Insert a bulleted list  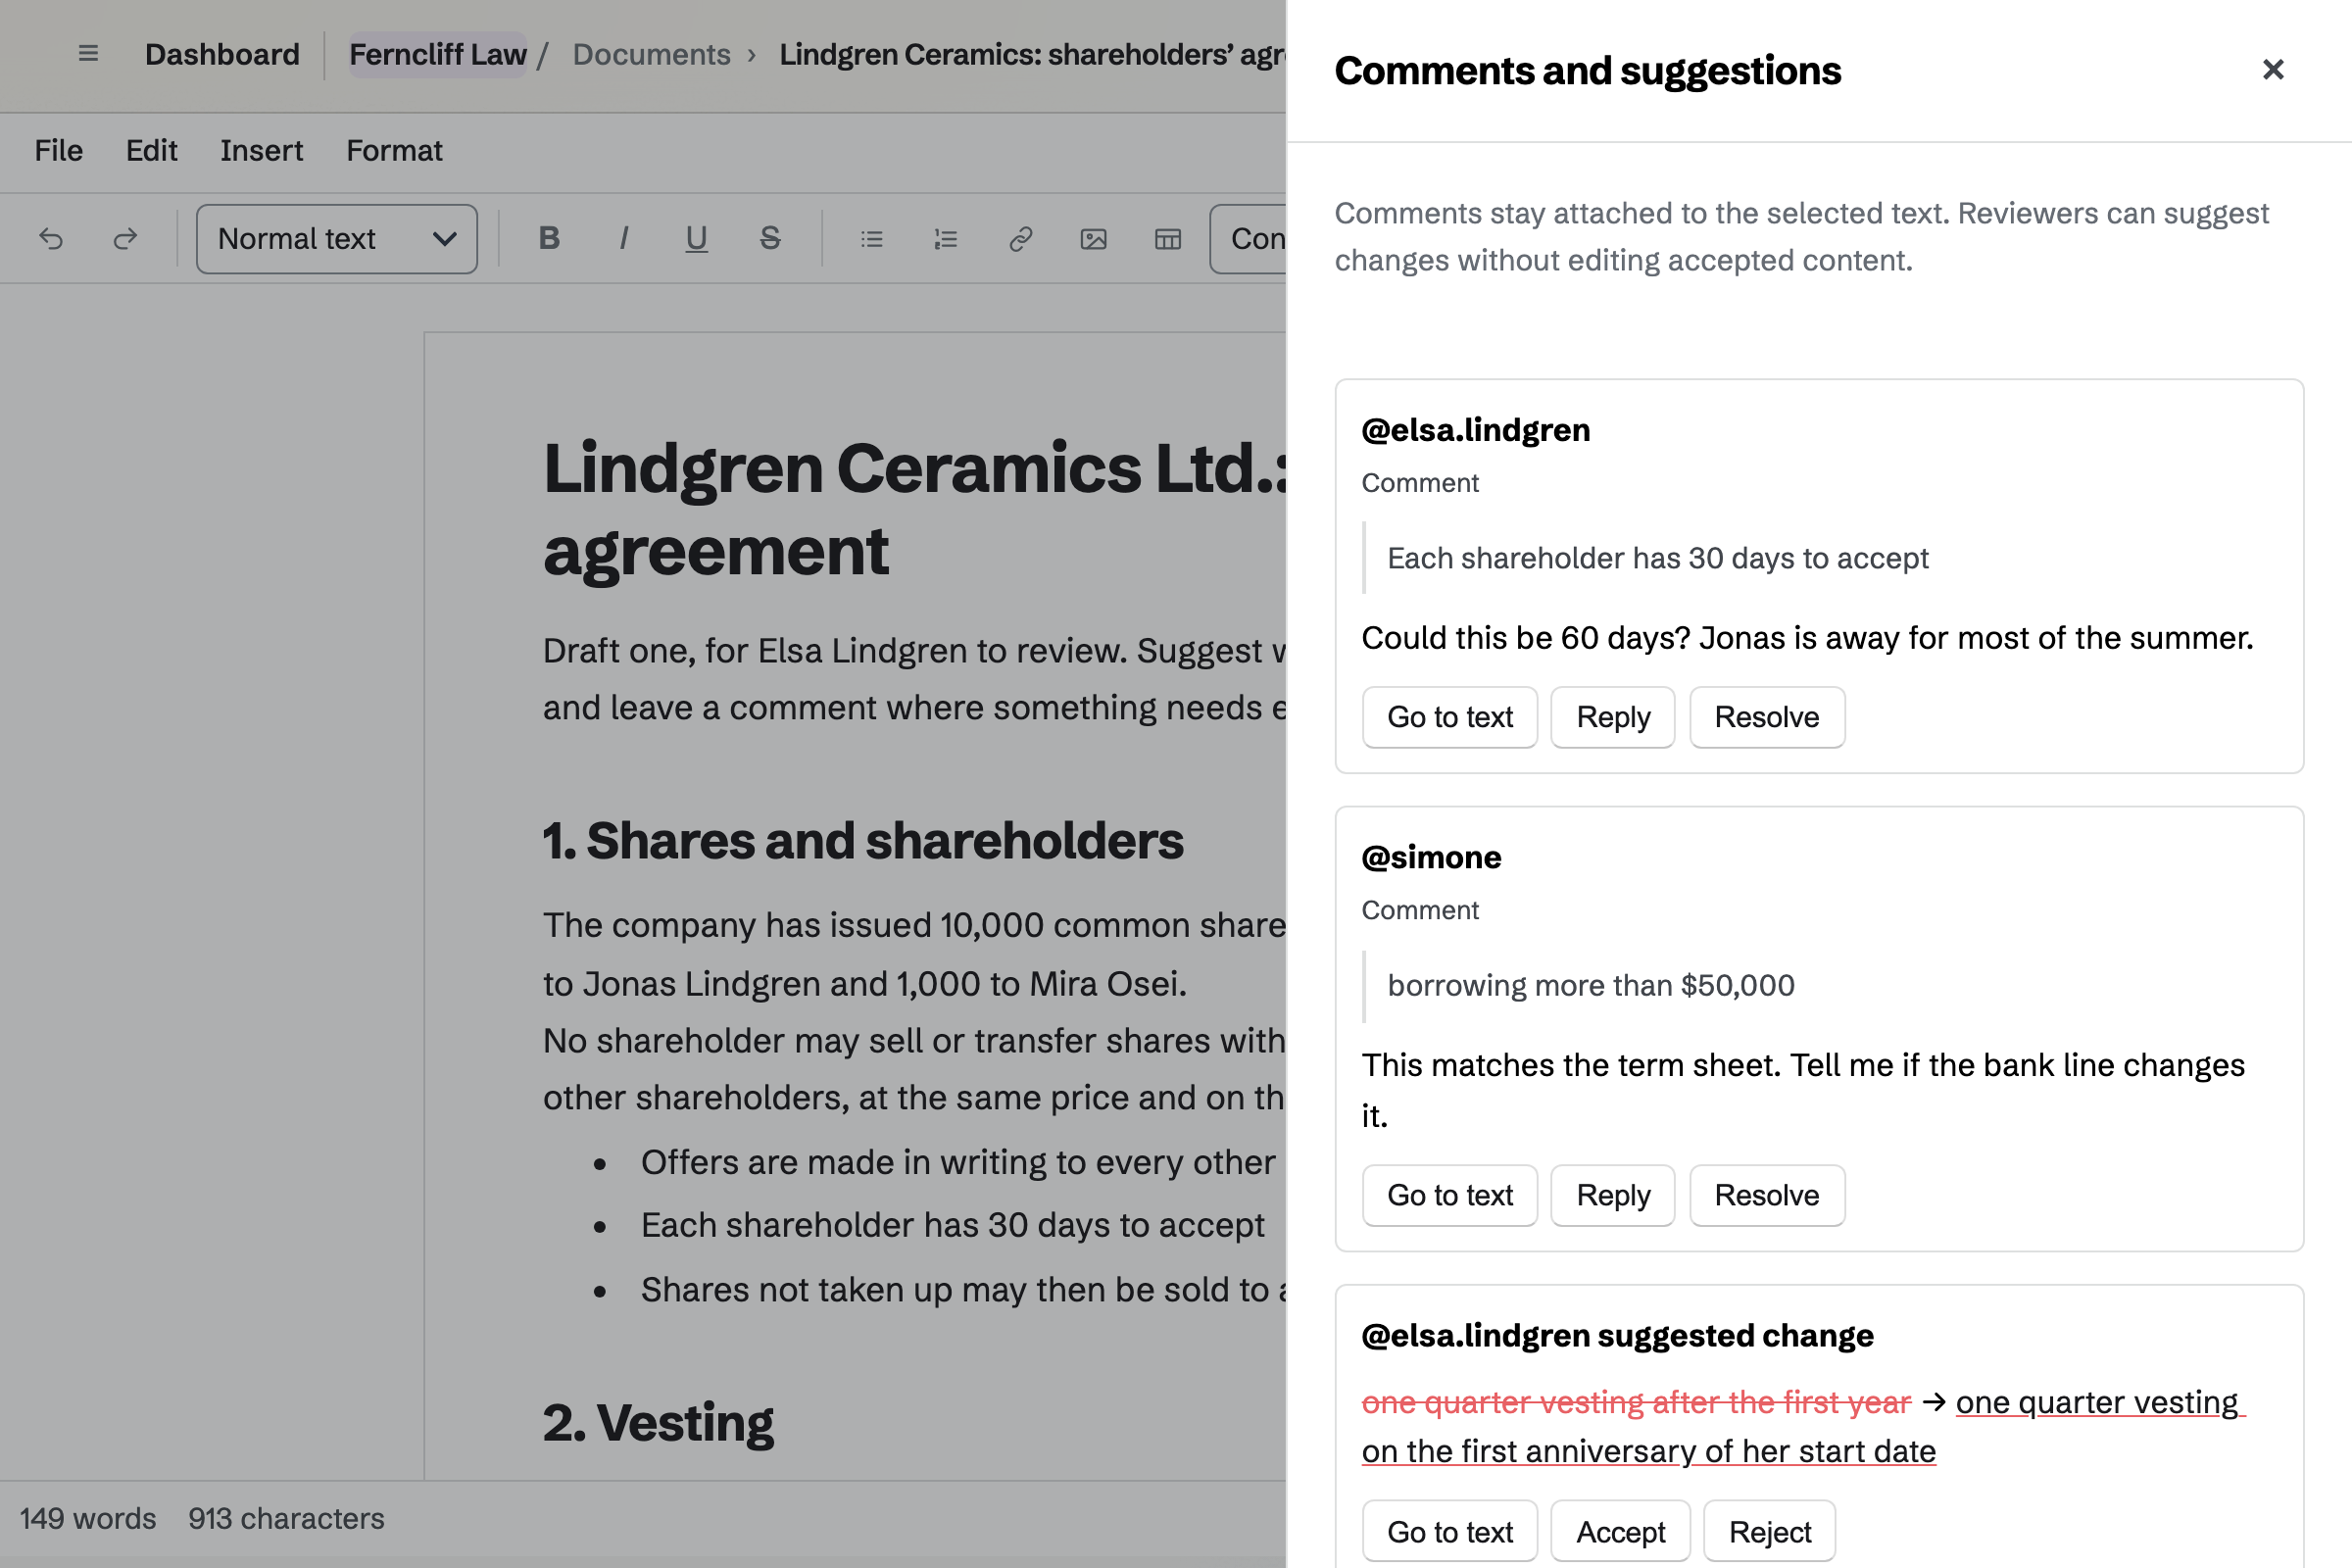point(872,239)
